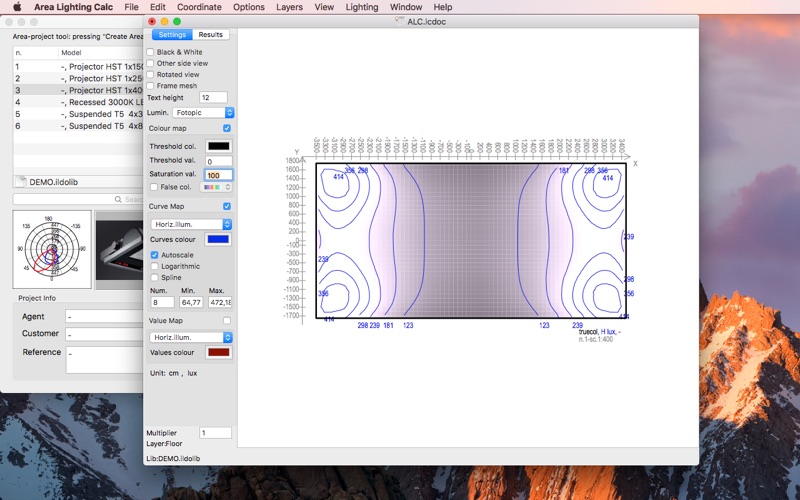This screenshot has height=500, width=800.
Task: Uncheck the Autoscale option
Action: [x=154, y=255]
